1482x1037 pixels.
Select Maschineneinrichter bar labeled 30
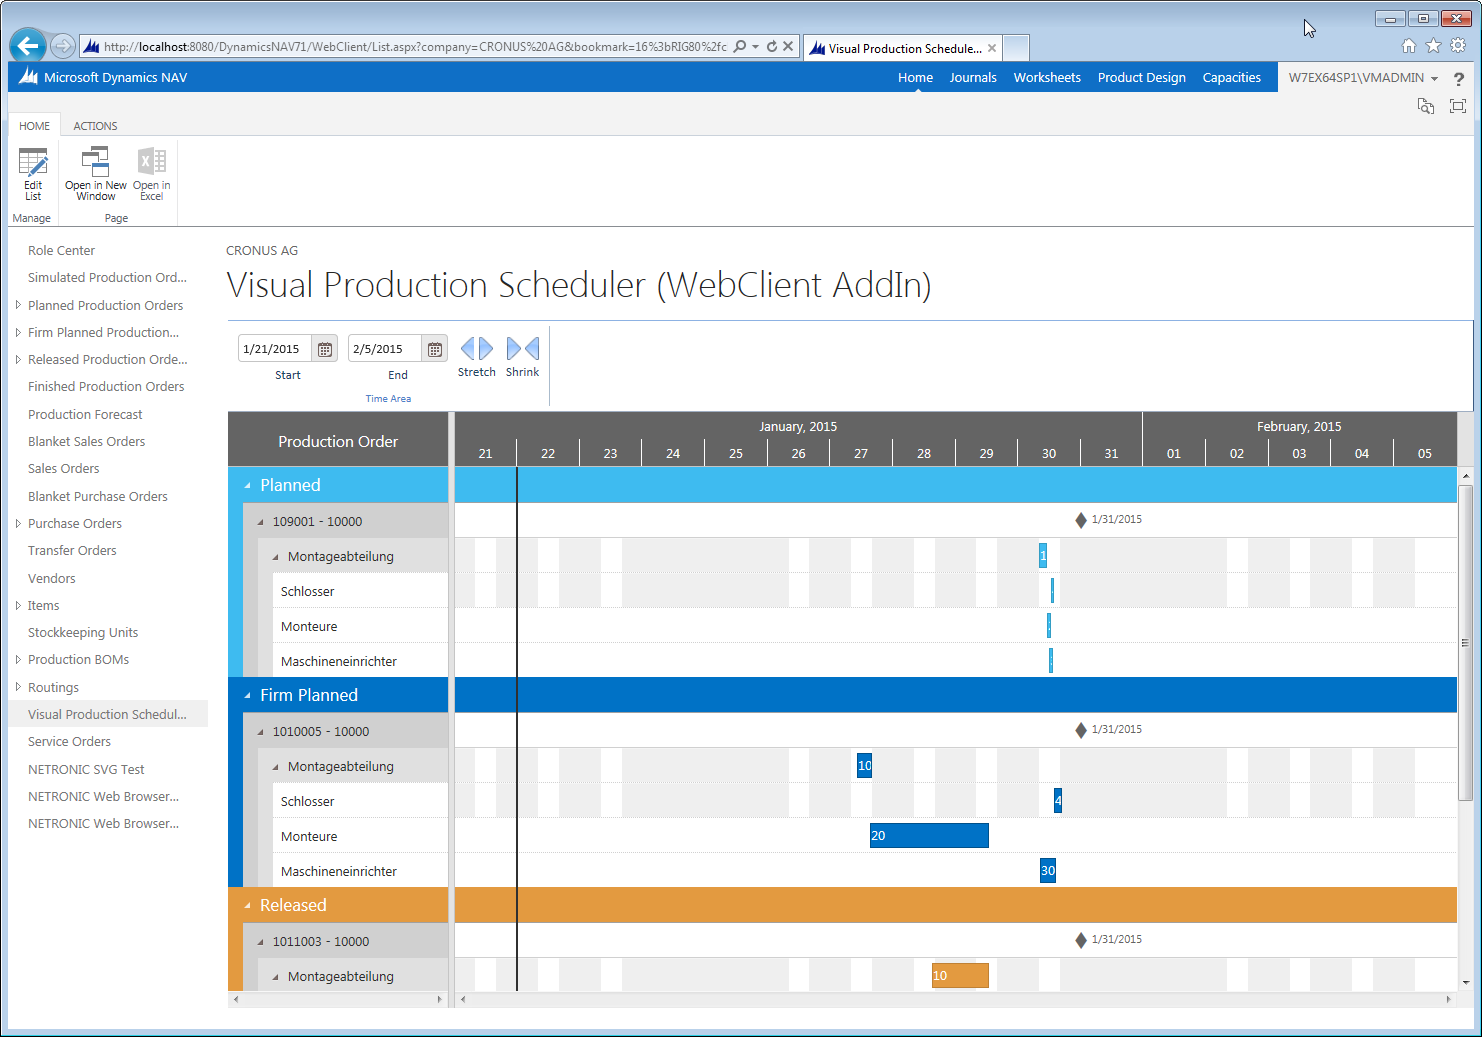(x=1048, y=871)
